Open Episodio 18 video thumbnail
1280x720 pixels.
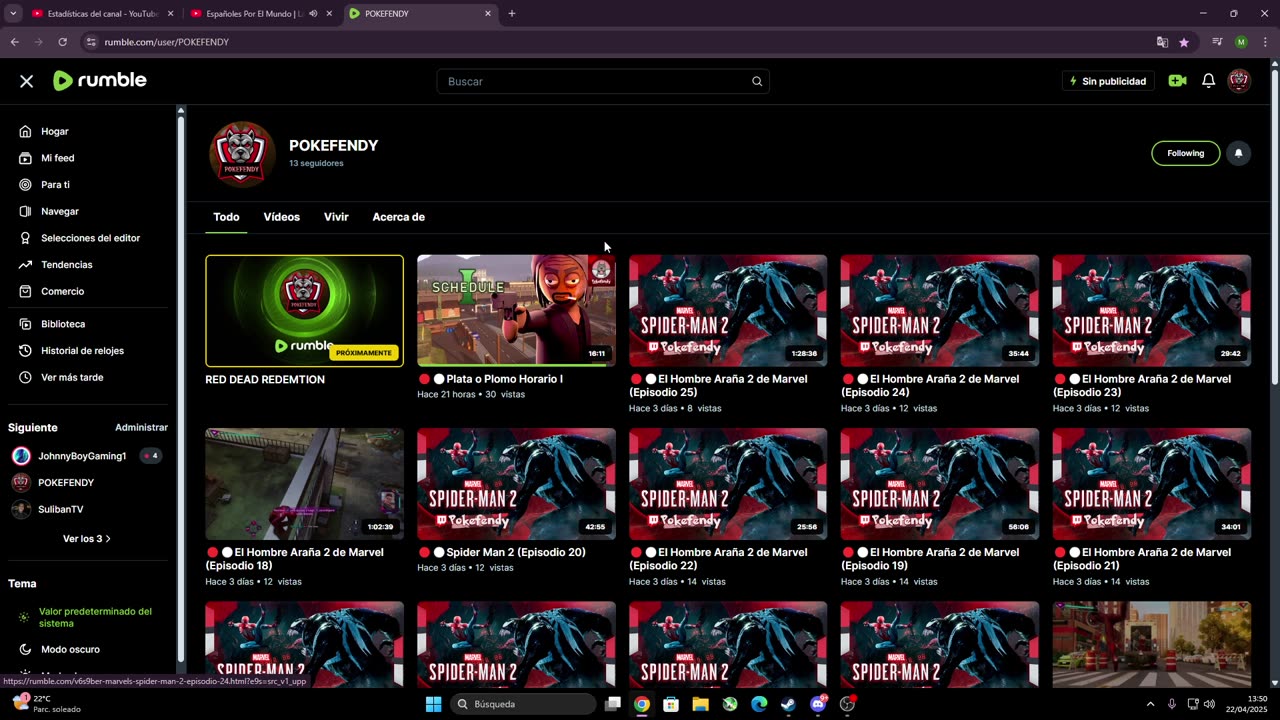[x=305, y=484]
